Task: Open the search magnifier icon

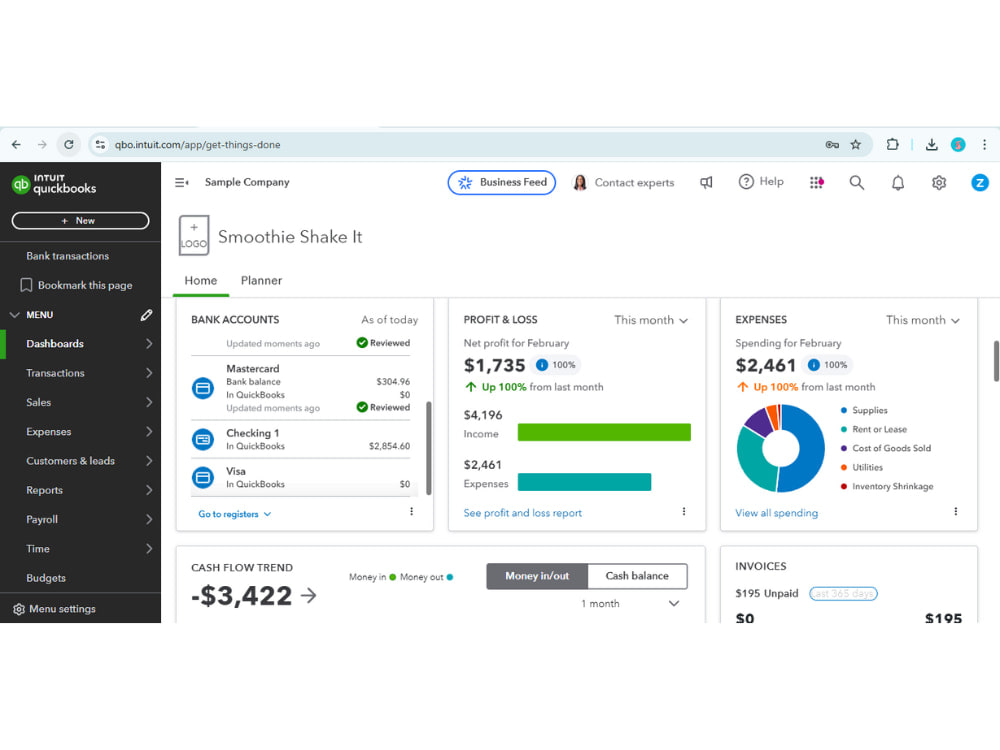Action: 857,183
